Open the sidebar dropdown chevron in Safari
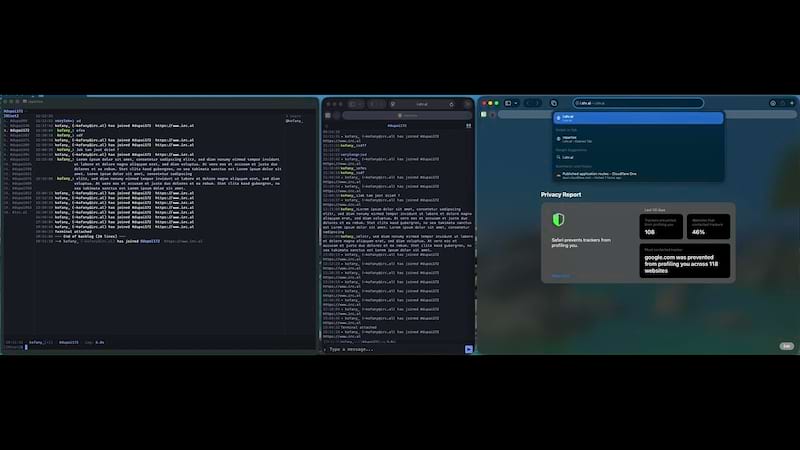800x450 pixels. [515, 103]
